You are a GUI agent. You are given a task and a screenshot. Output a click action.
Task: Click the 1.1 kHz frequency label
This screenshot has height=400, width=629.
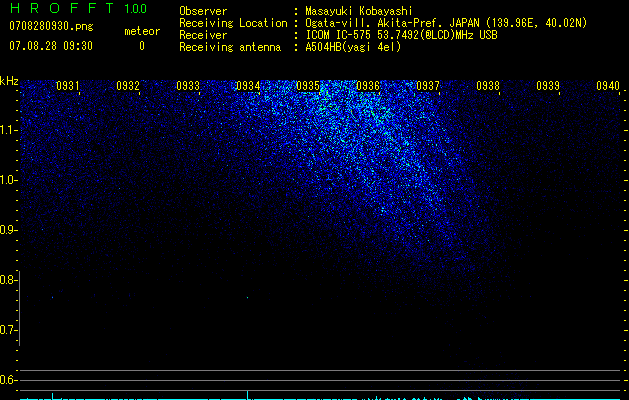(x=8, y=130)
